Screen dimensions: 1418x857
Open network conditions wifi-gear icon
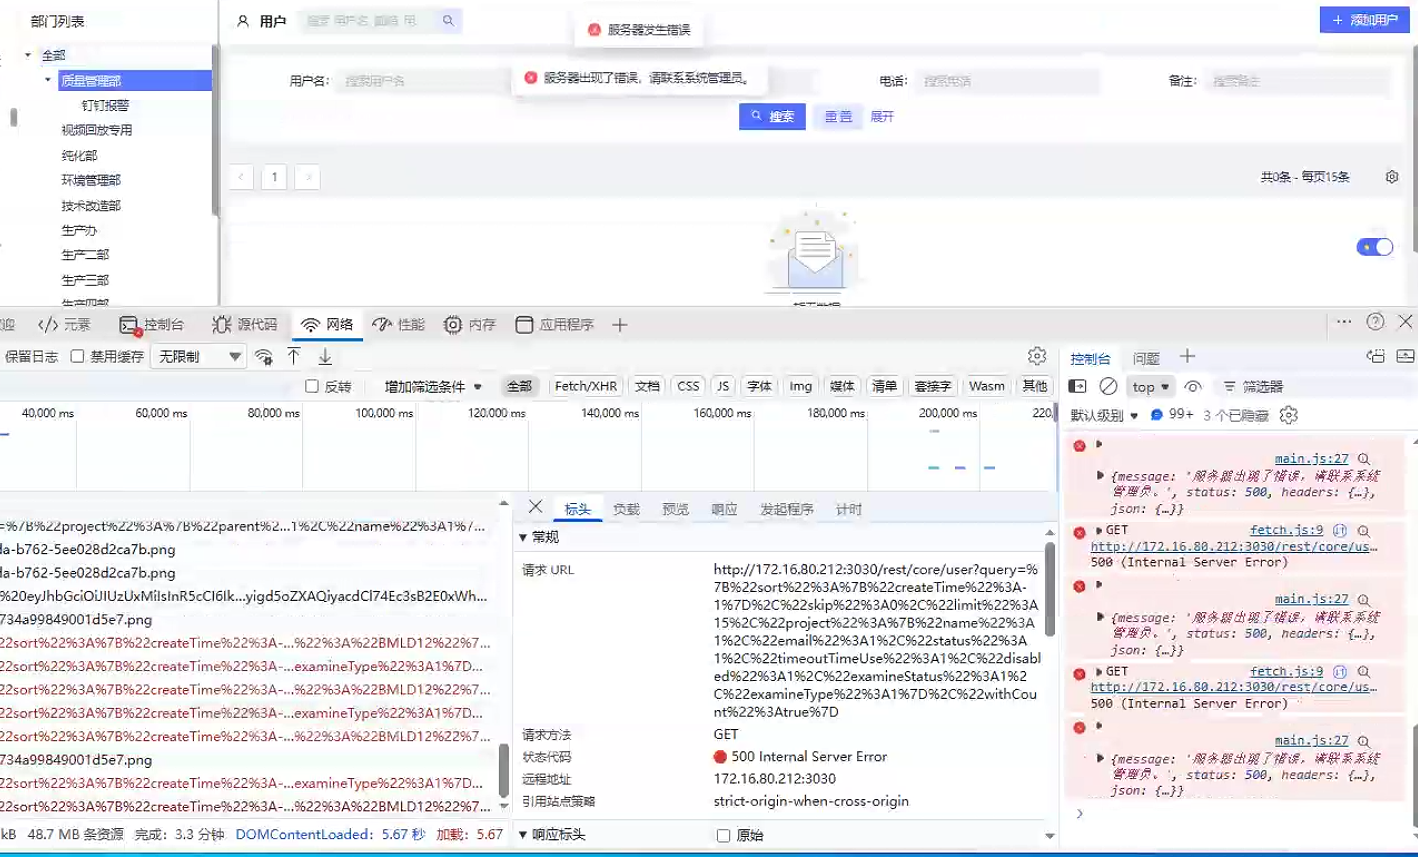264,357
